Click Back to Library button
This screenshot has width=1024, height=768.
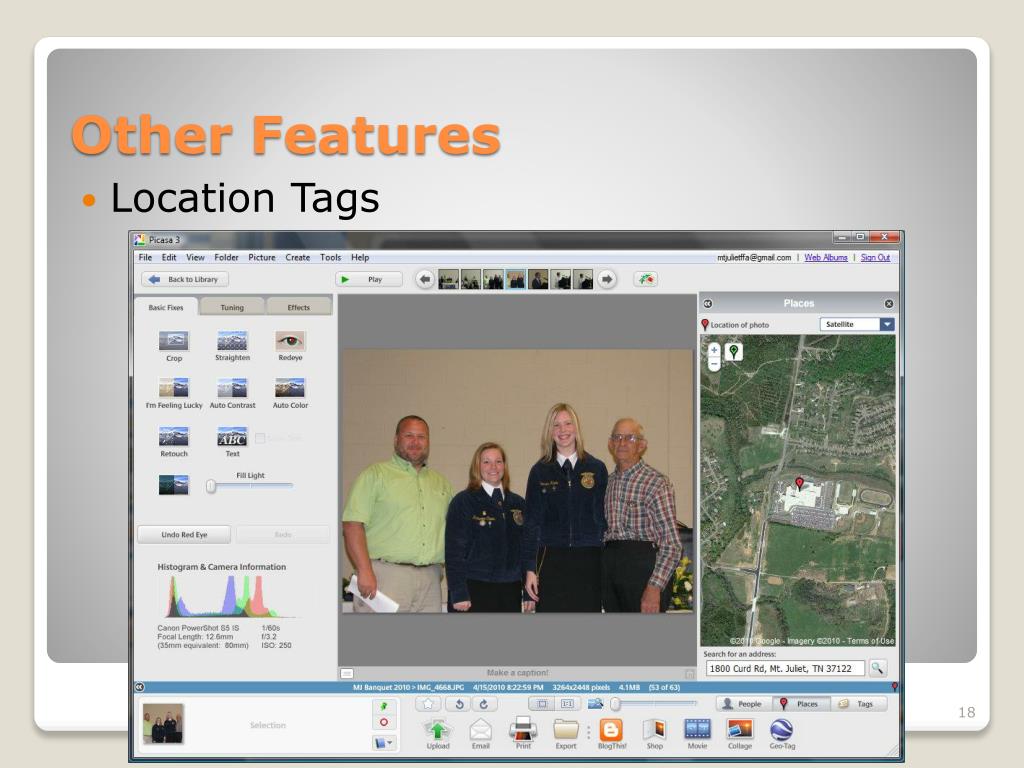pyautogui.click(x=185, y=280)
